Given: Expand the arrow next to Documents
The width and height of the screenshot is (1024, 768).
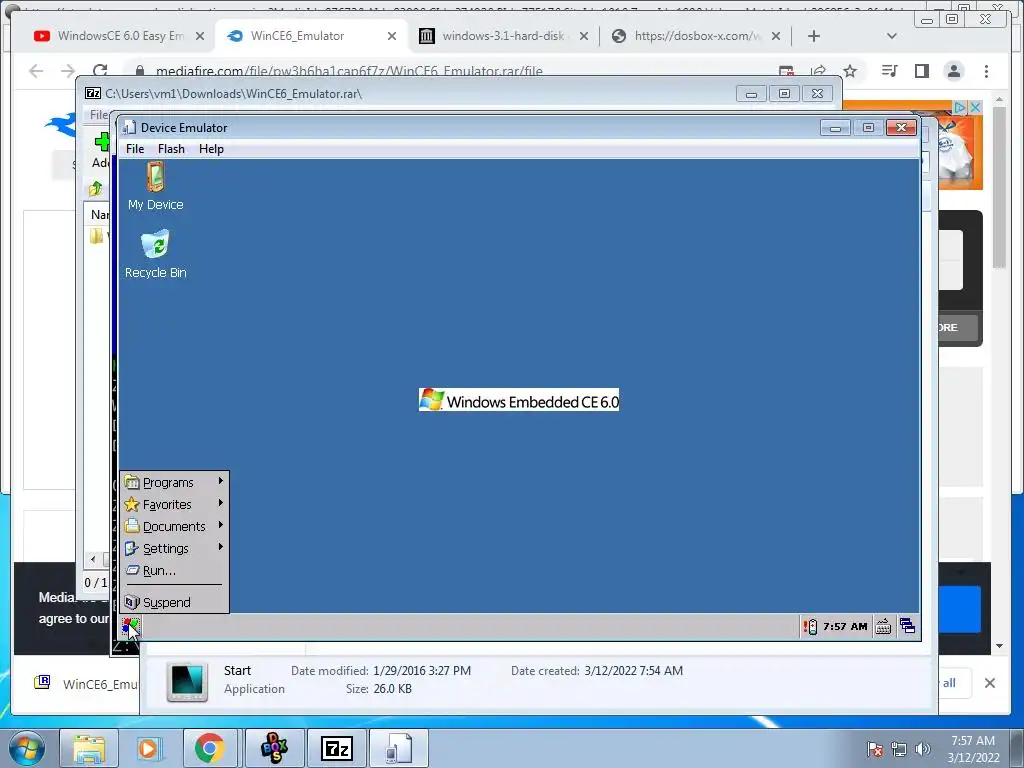Looking at the screenshot, I should tap(221, 524).
